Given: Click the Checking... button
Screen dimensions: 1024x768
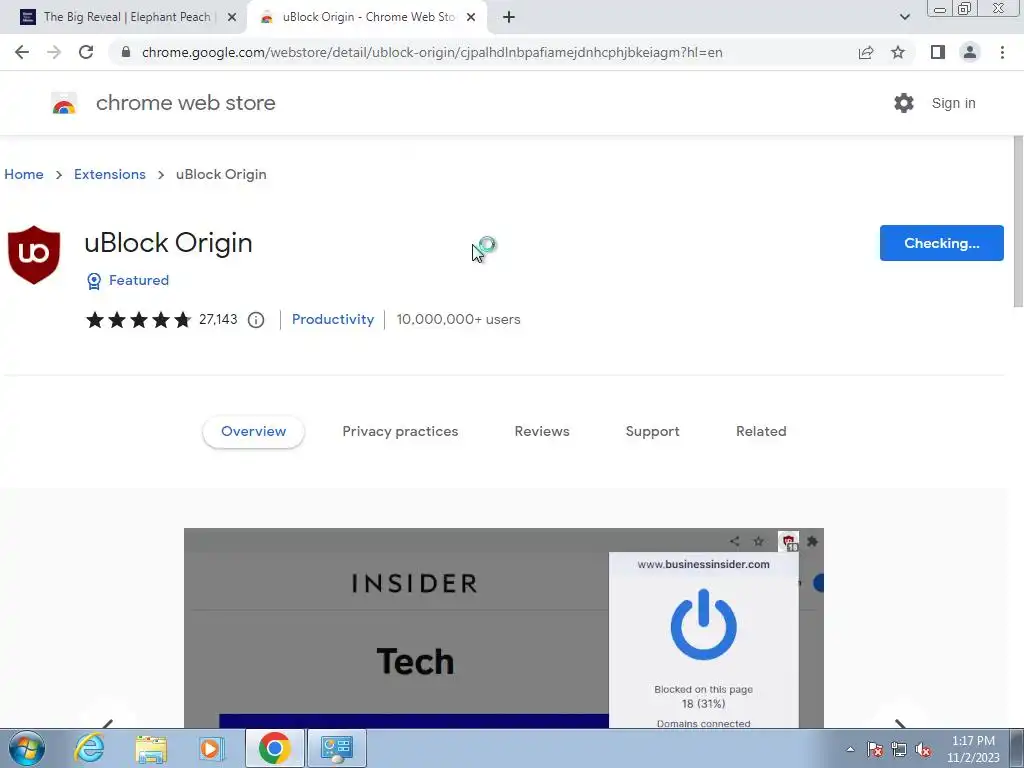Looking at the screenshot, I should (x=941, y=243).
